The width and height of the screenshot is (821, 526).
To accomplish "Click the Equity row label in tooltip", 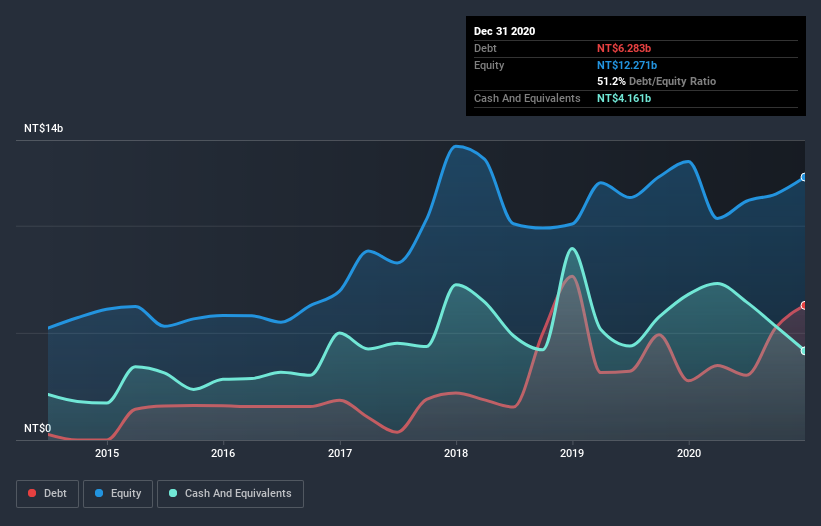I will pyautogui.click(x=489, y=65).
